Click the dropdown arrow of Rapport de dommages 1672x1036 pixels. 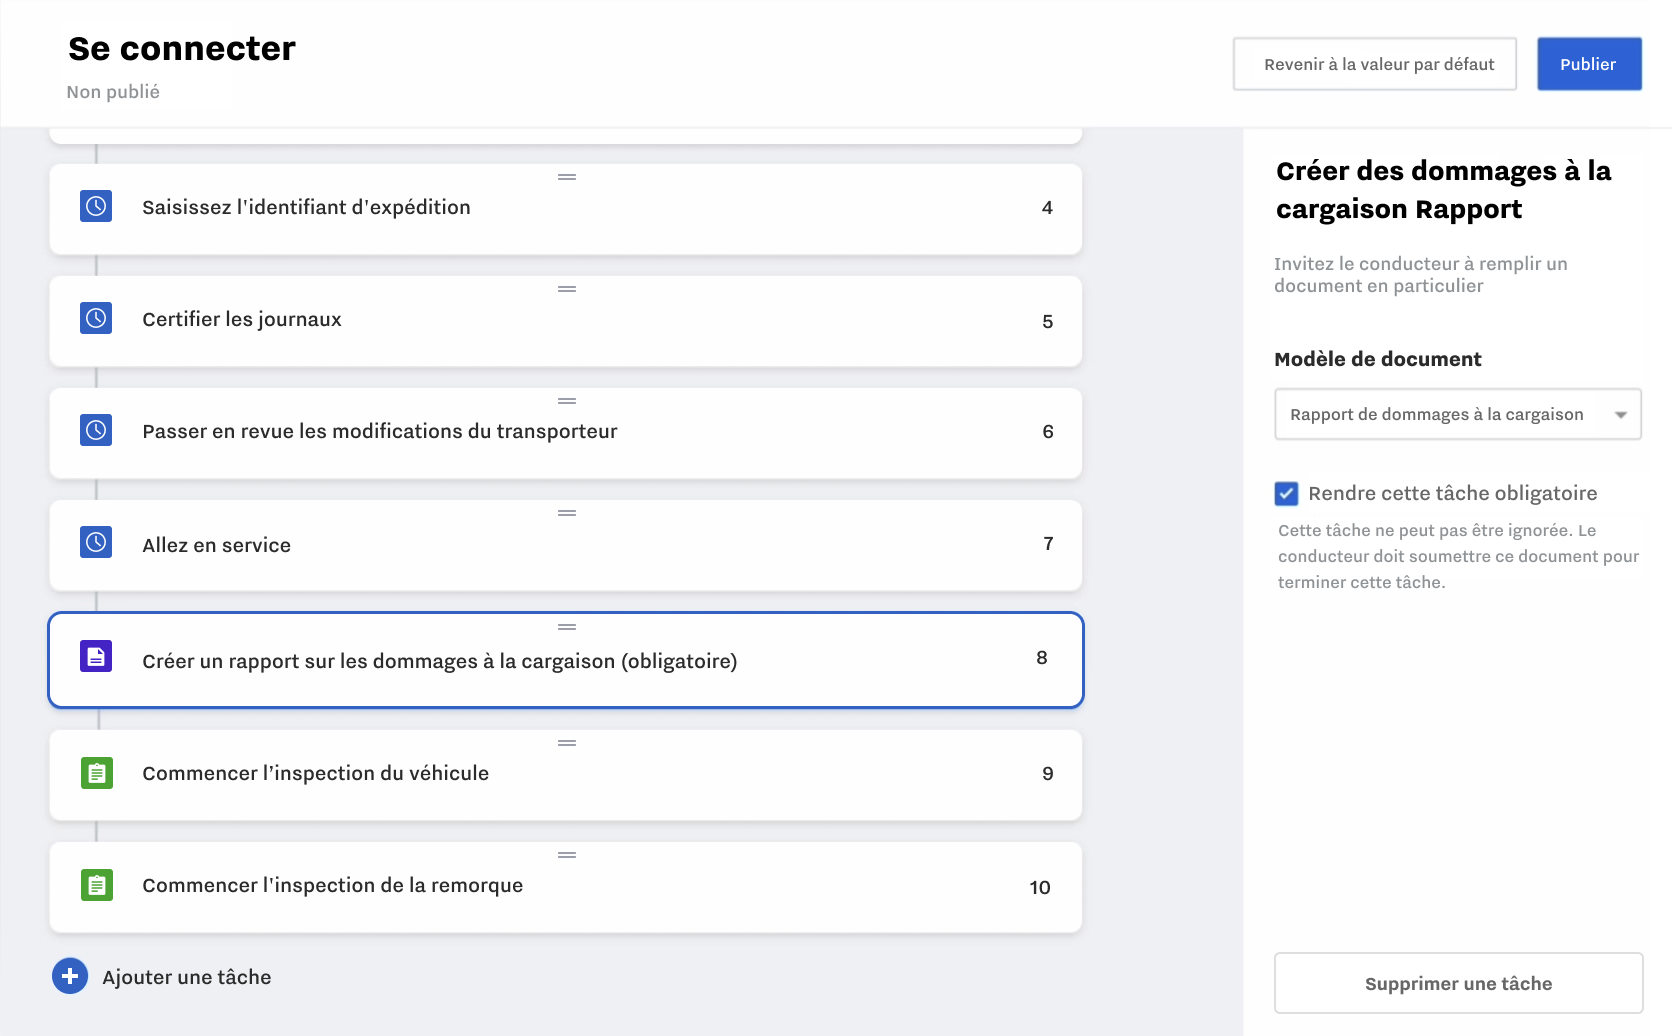coord(1620,415)
